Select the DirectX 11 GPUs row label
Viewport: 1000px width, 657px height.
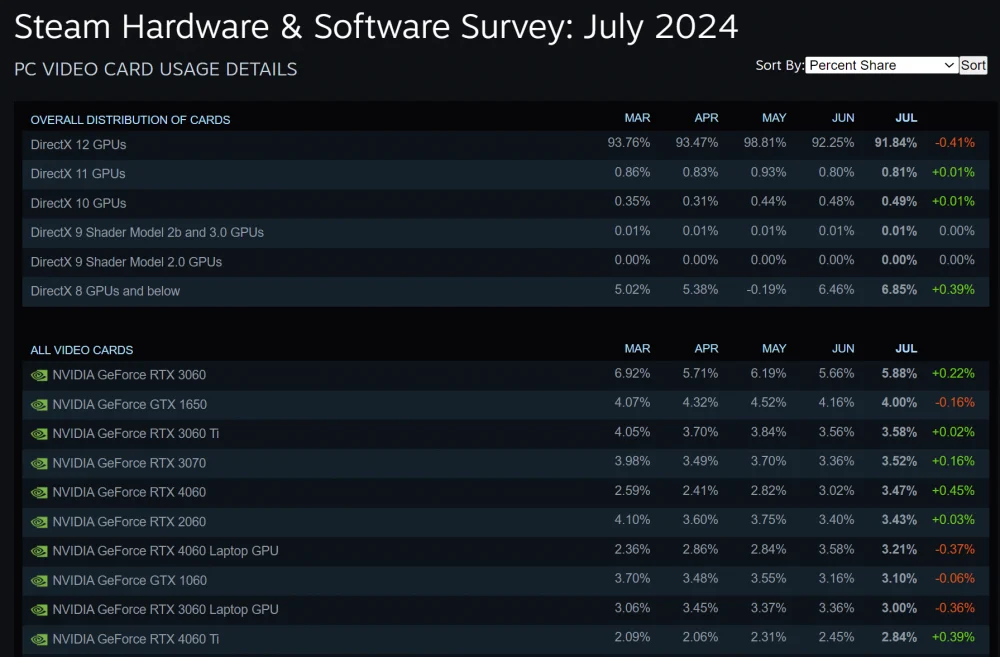pos(78,173)
